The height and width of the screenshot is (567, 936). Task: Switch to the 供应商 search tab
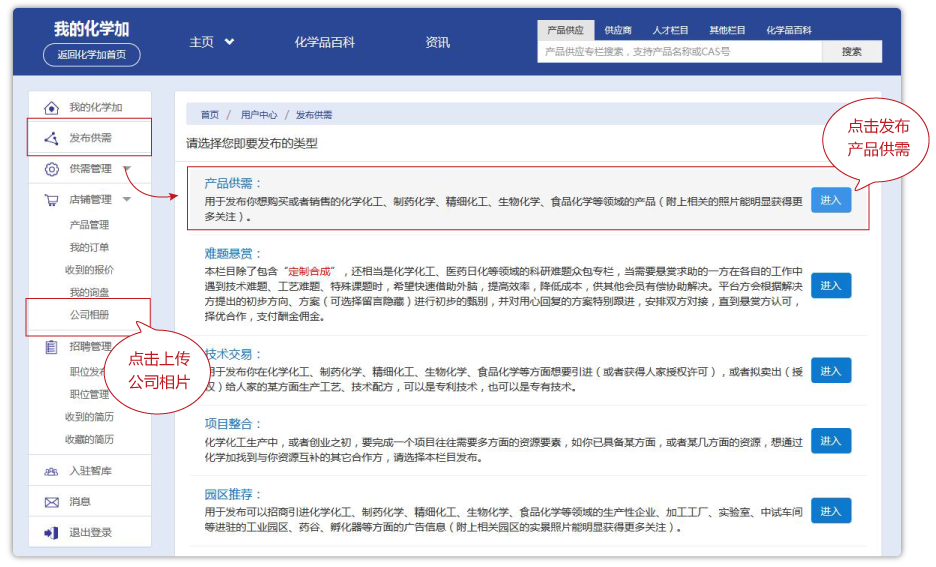(x=618, y=31)
